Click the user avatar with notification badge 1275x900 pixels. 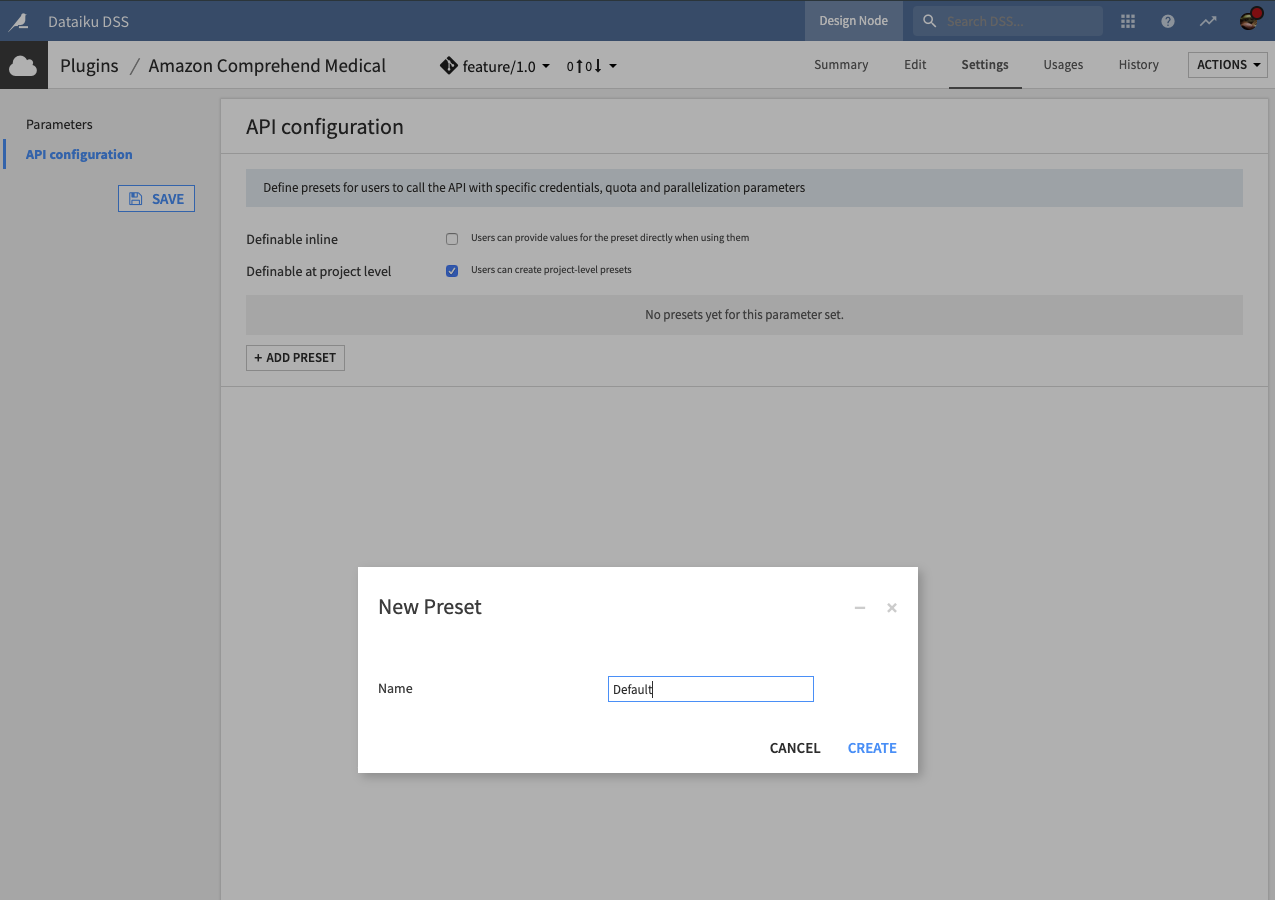(1248, 20)
